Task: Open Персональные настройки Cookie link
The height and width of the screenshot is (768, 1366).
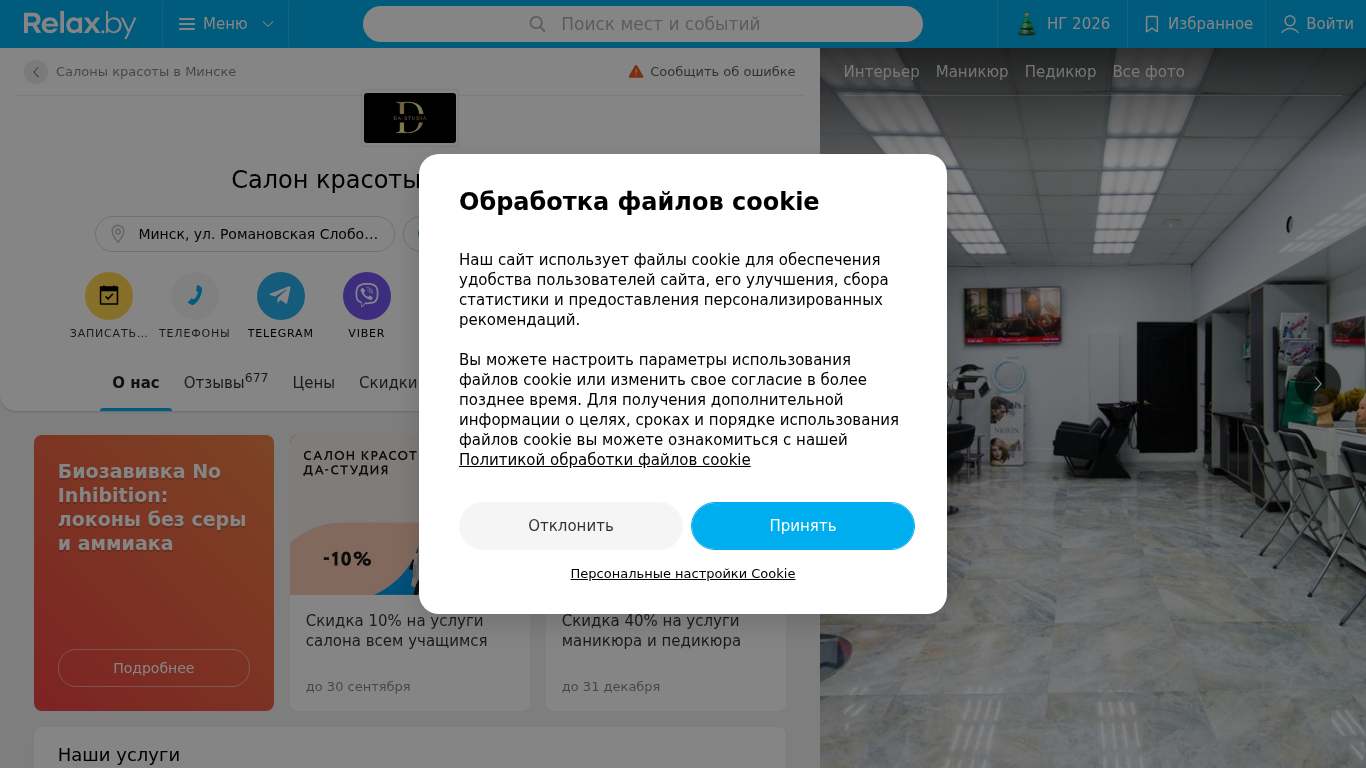Action: 683,574
